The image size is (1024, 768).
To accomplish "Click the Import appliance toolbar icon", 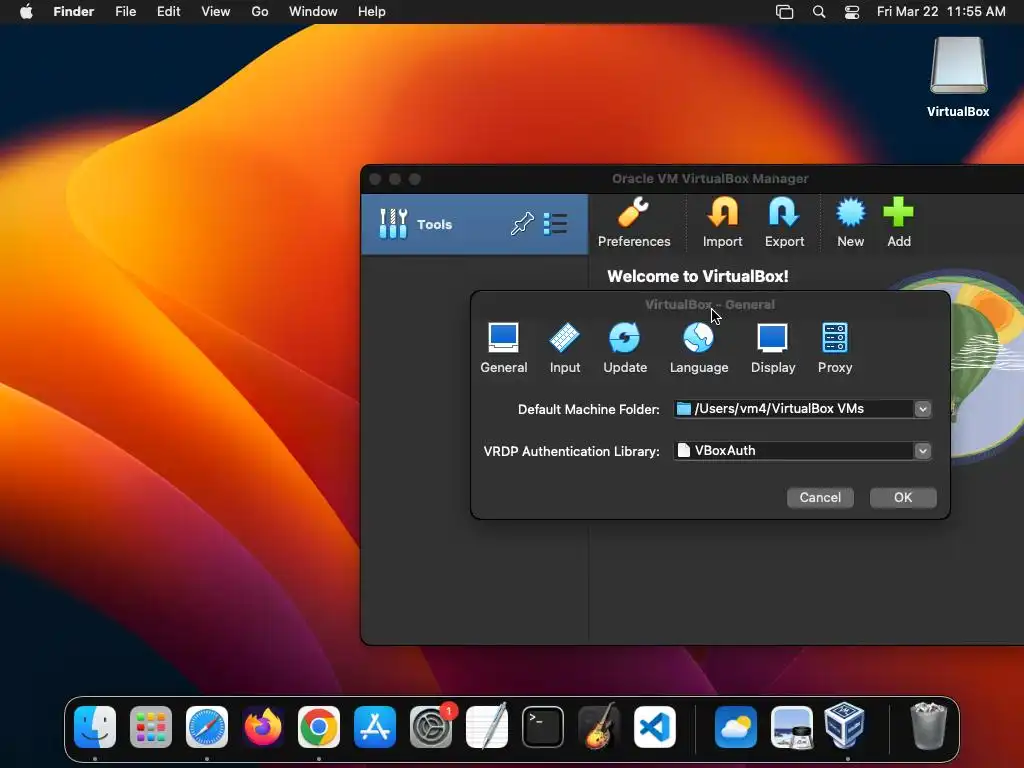I will tap(722, 223).
